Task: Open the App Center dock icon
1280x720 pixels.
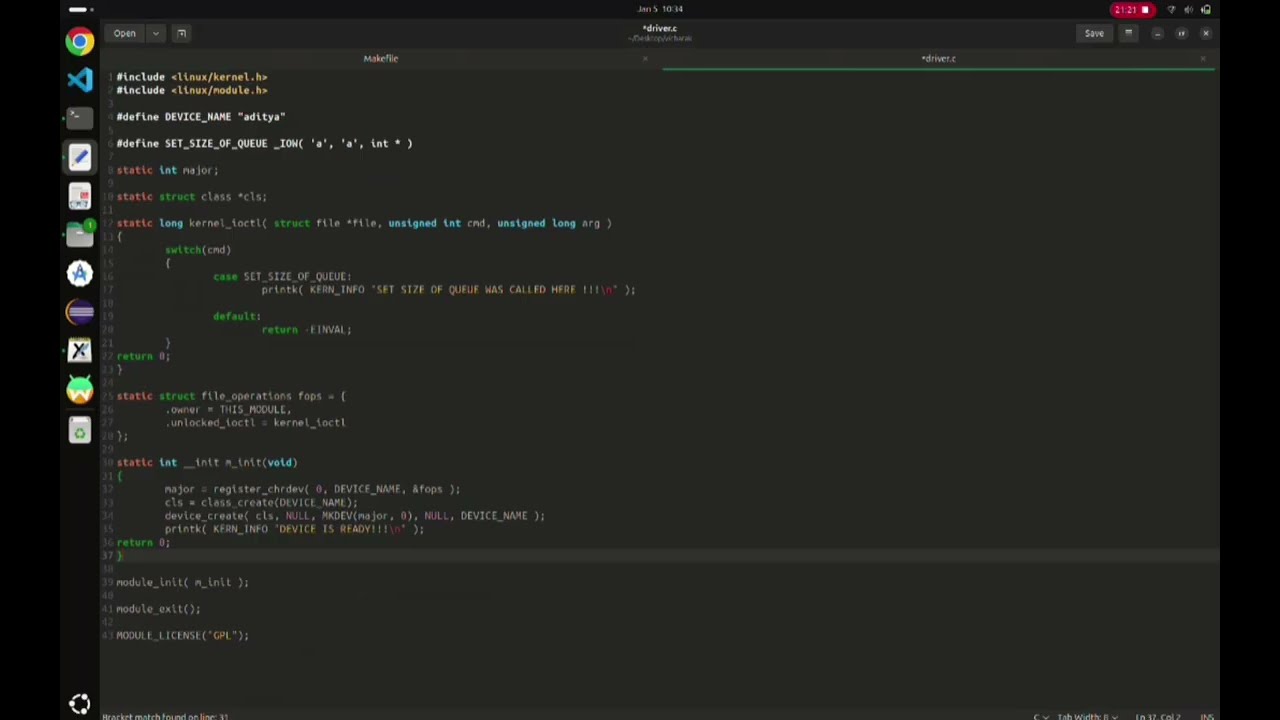Action: 80,273
